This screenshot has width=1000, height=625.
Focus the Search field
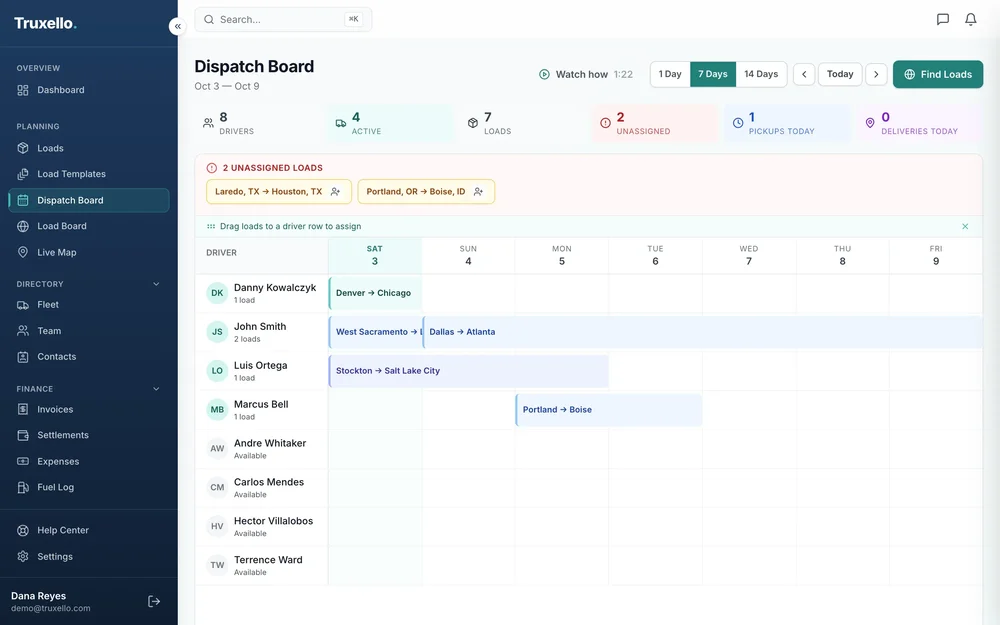coord(283,19)
